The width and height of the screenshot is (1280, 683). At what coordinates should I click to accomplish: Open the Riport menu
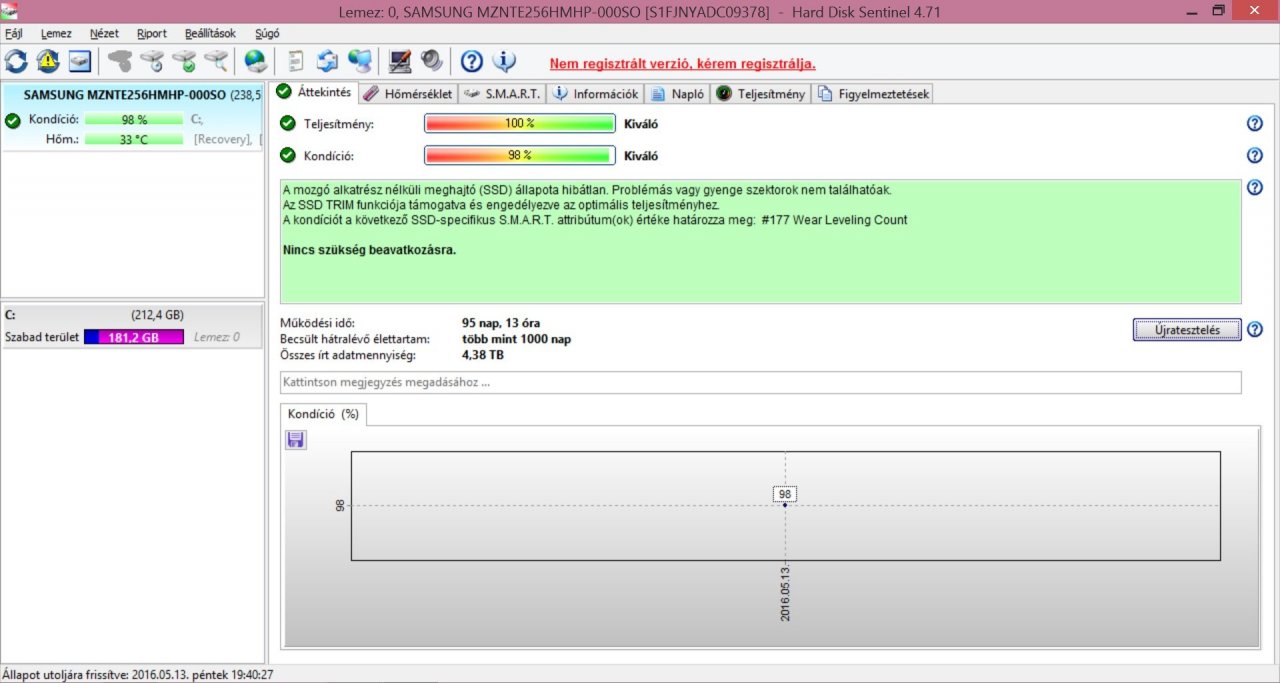[x=152, y=33]
